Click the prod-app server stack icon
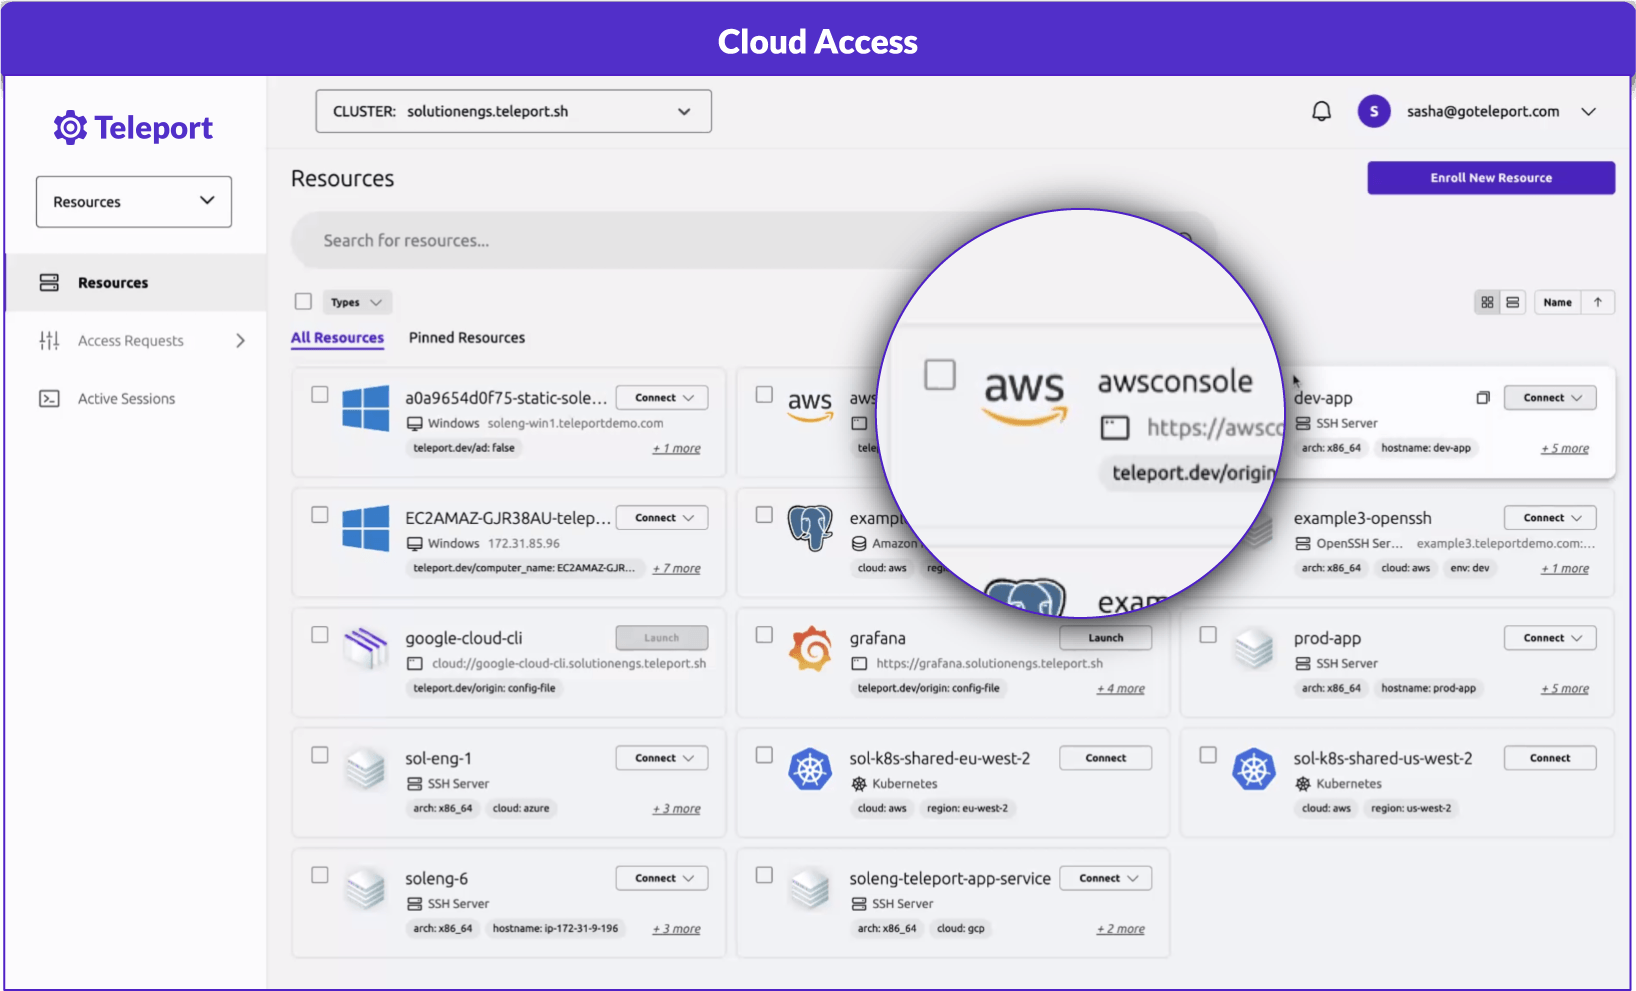 click(x=1254, y=649)
